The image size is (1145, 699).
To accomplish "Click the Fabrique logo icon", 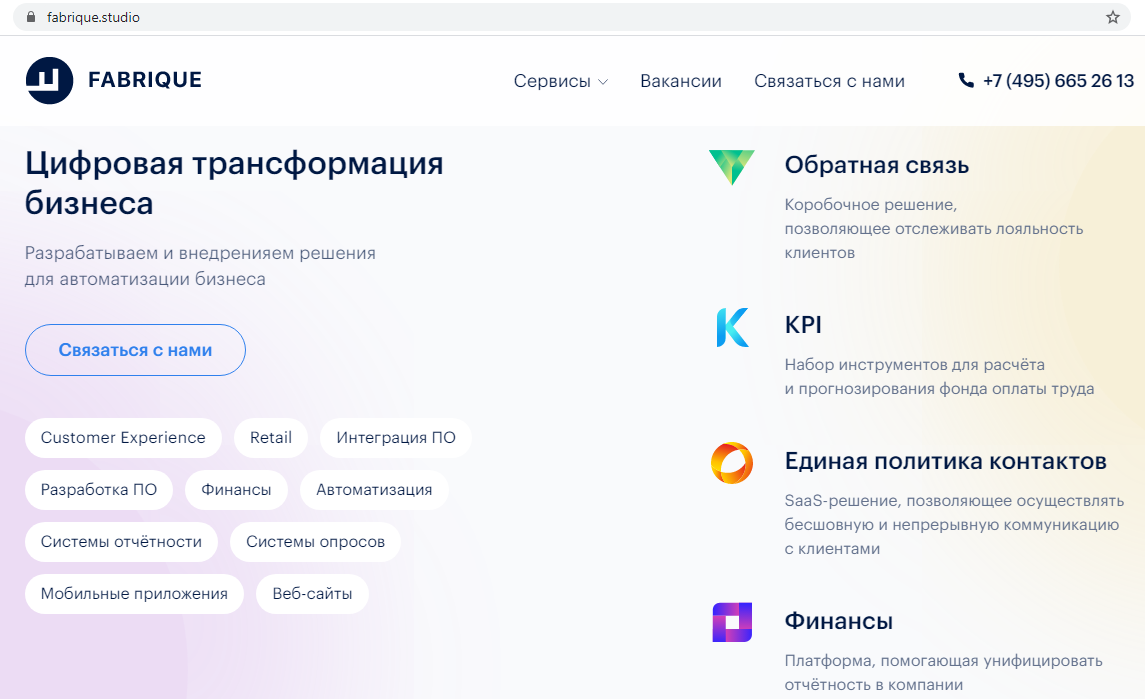I will tap(49, 81).
